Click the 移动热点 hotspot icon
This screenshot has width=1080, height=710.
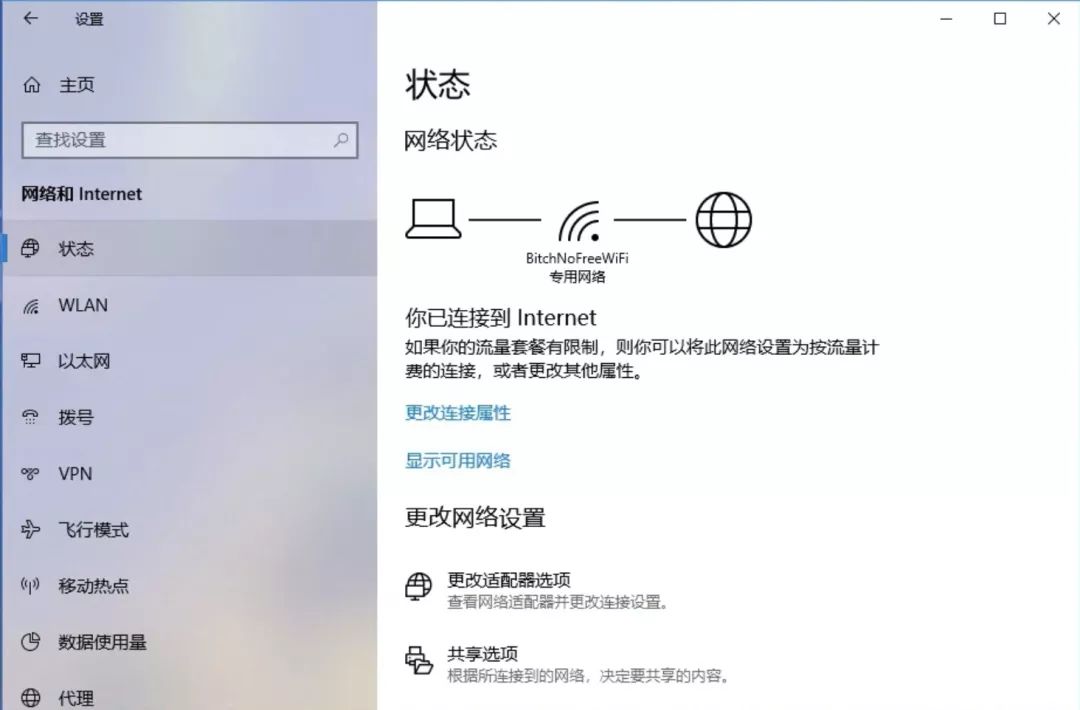tap(30, 586)
